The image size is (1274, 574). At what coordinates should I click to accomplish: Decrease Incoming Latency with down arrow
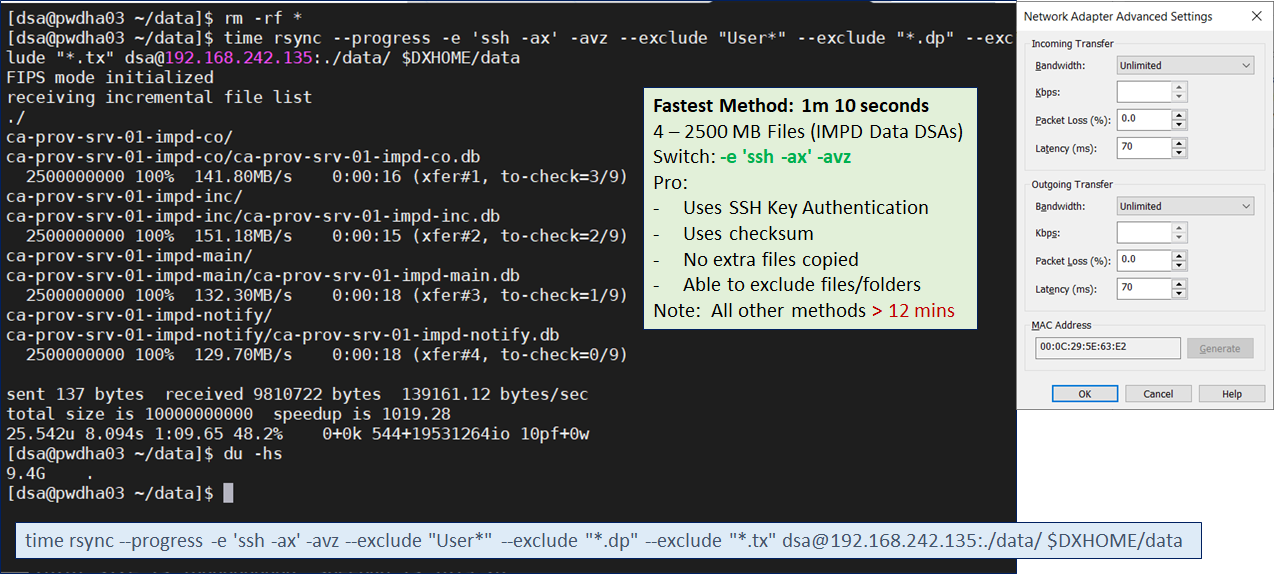(x=1179, y=153)
